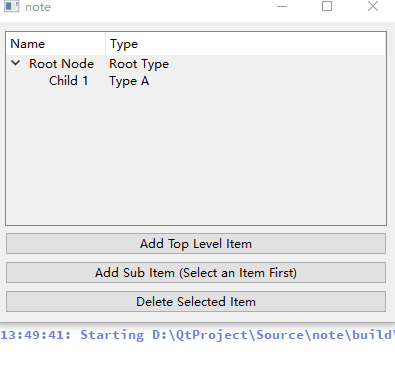This screenshot has width=395, height=365.
Task: Click the word Starting in the output log
Action: pyautogui.click(x=112, y=335)
